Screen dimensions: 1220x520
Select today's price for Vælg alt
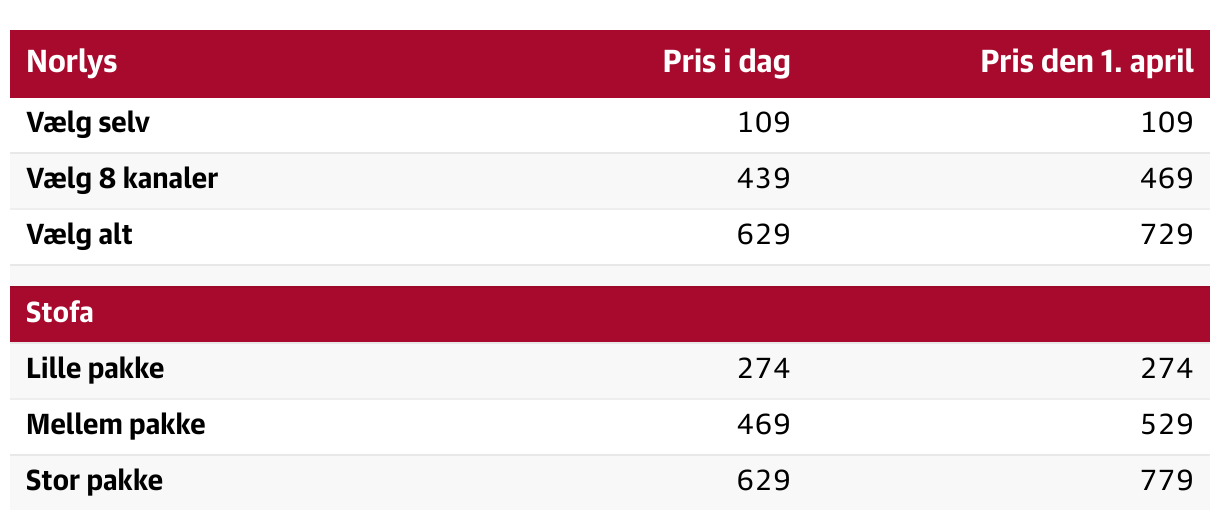point(764,236)
